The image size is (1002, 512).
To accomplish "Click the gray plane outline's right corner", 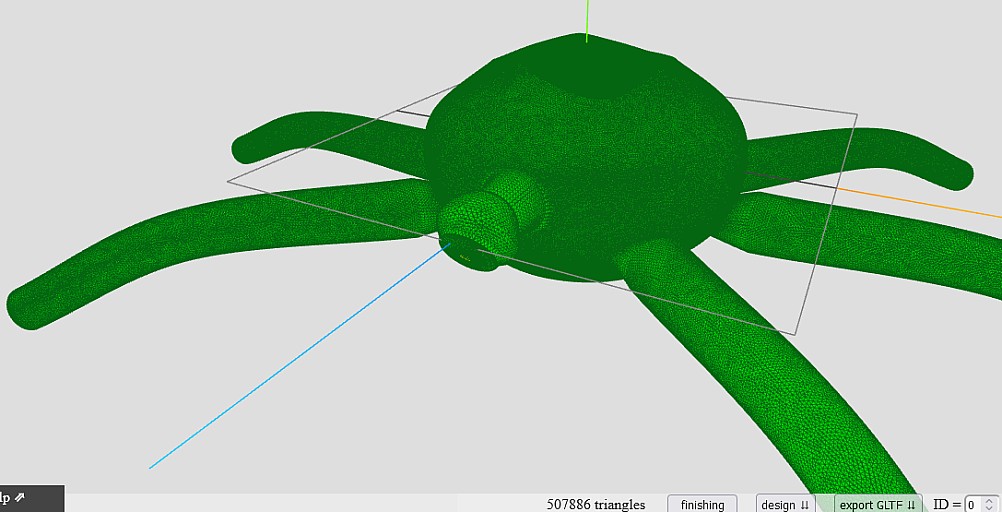I will (x=856, y=114).
